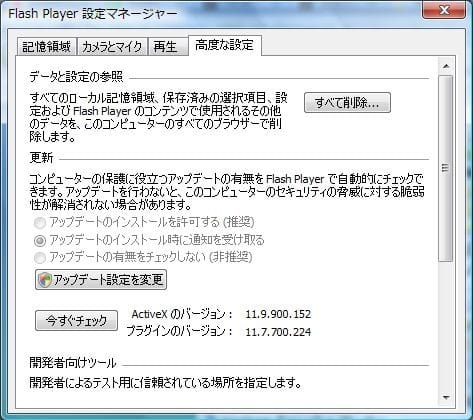The height and width of the screenshot is (420, 473).
Task: Select the 高度な設定 tab
Action: (225, 45)
